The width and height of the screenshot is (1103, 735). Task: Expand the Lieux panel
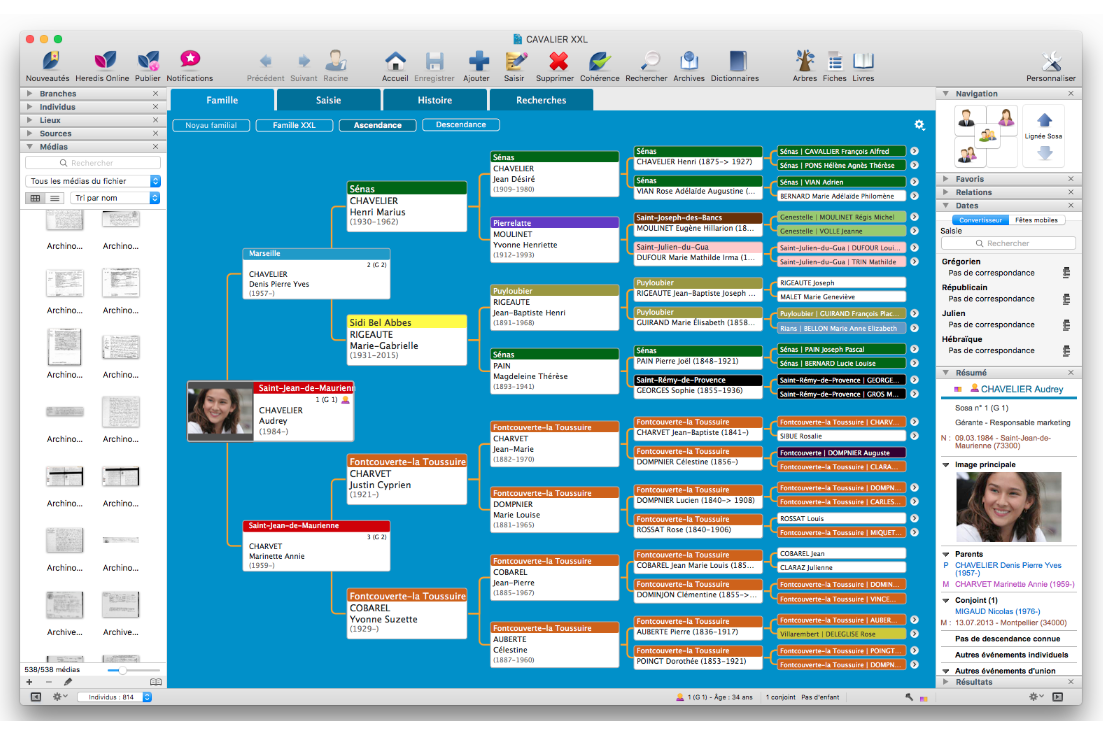coord(30,120)
